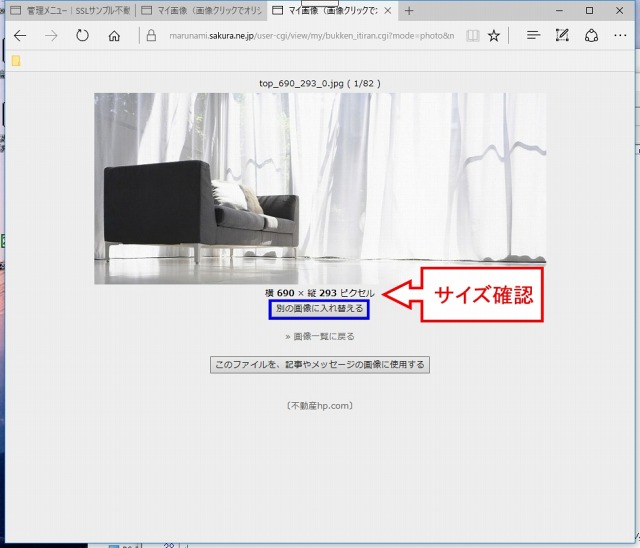Click the 別の画像に入れ替える button
Screen dimensions: 640x548
coord(319,309)
